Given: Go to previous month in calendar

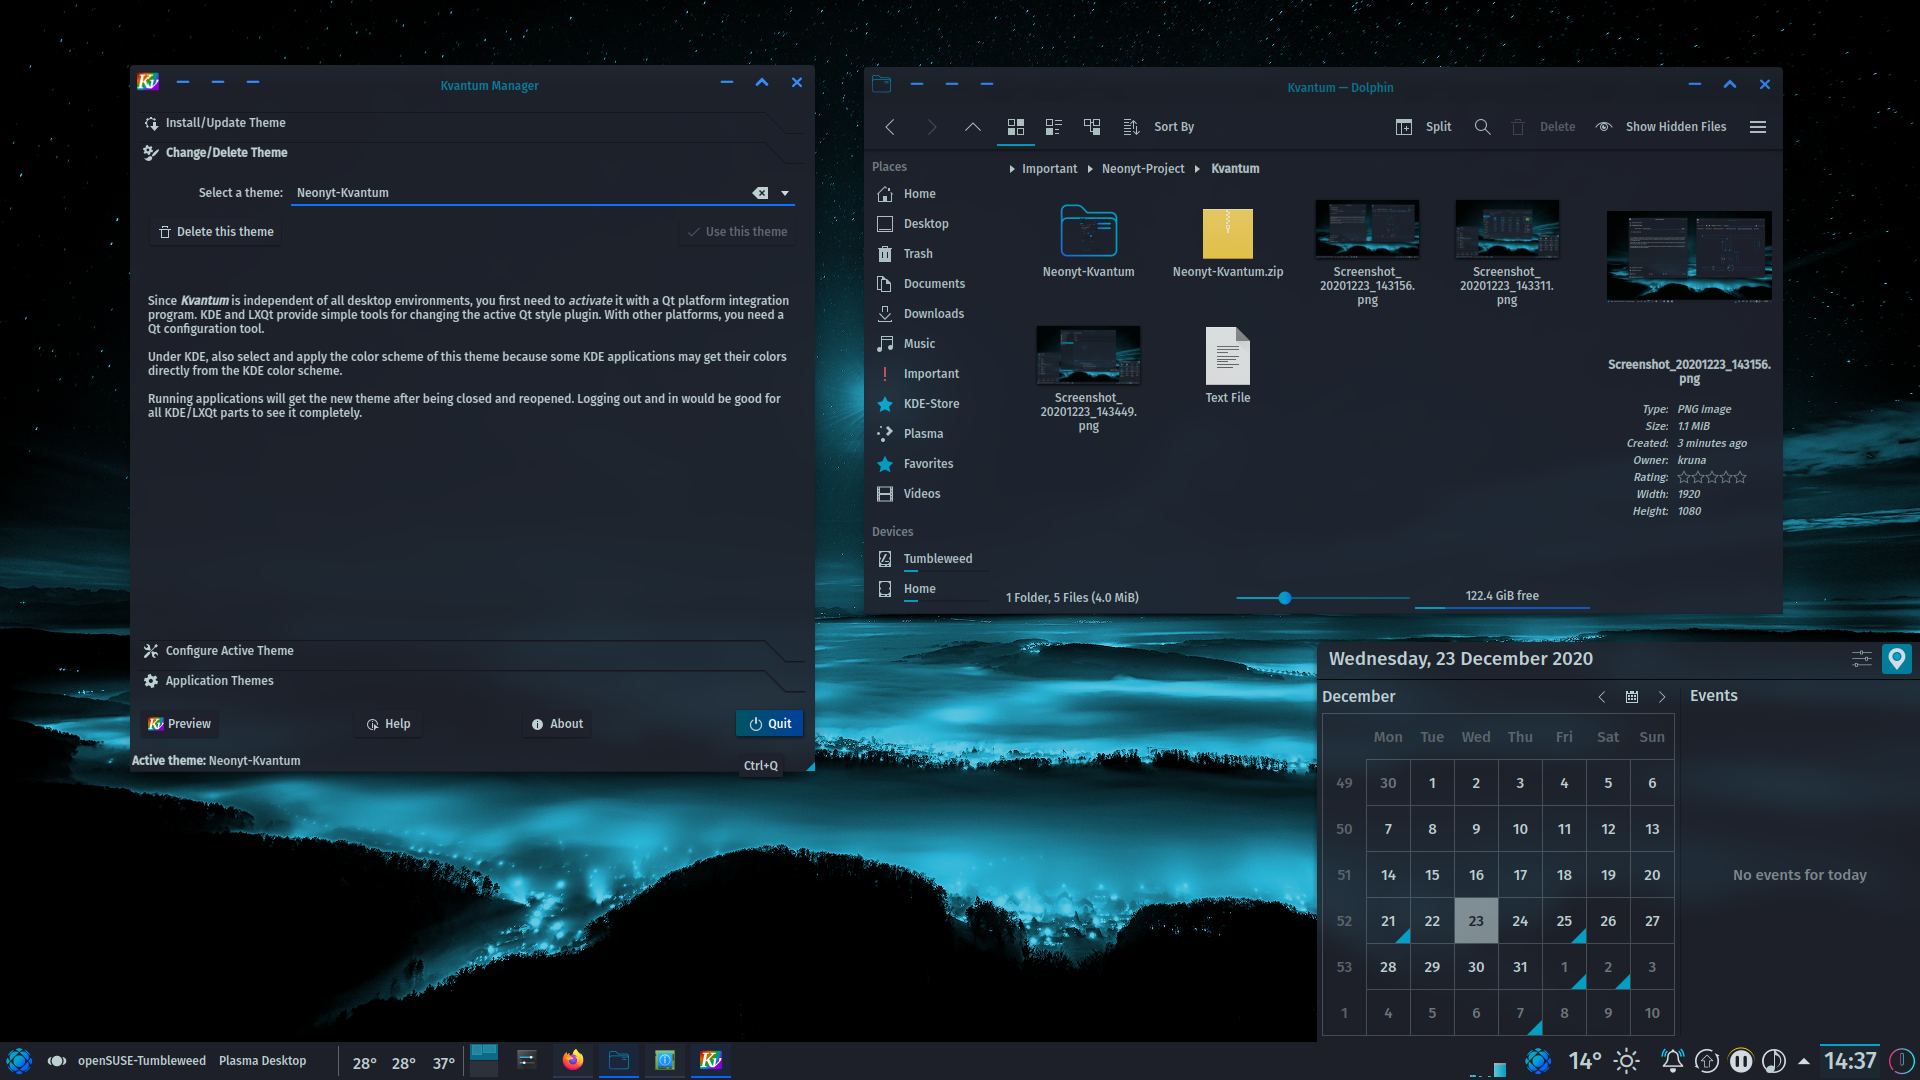Looking at the screenshot, I should [x=1602, y=697].
